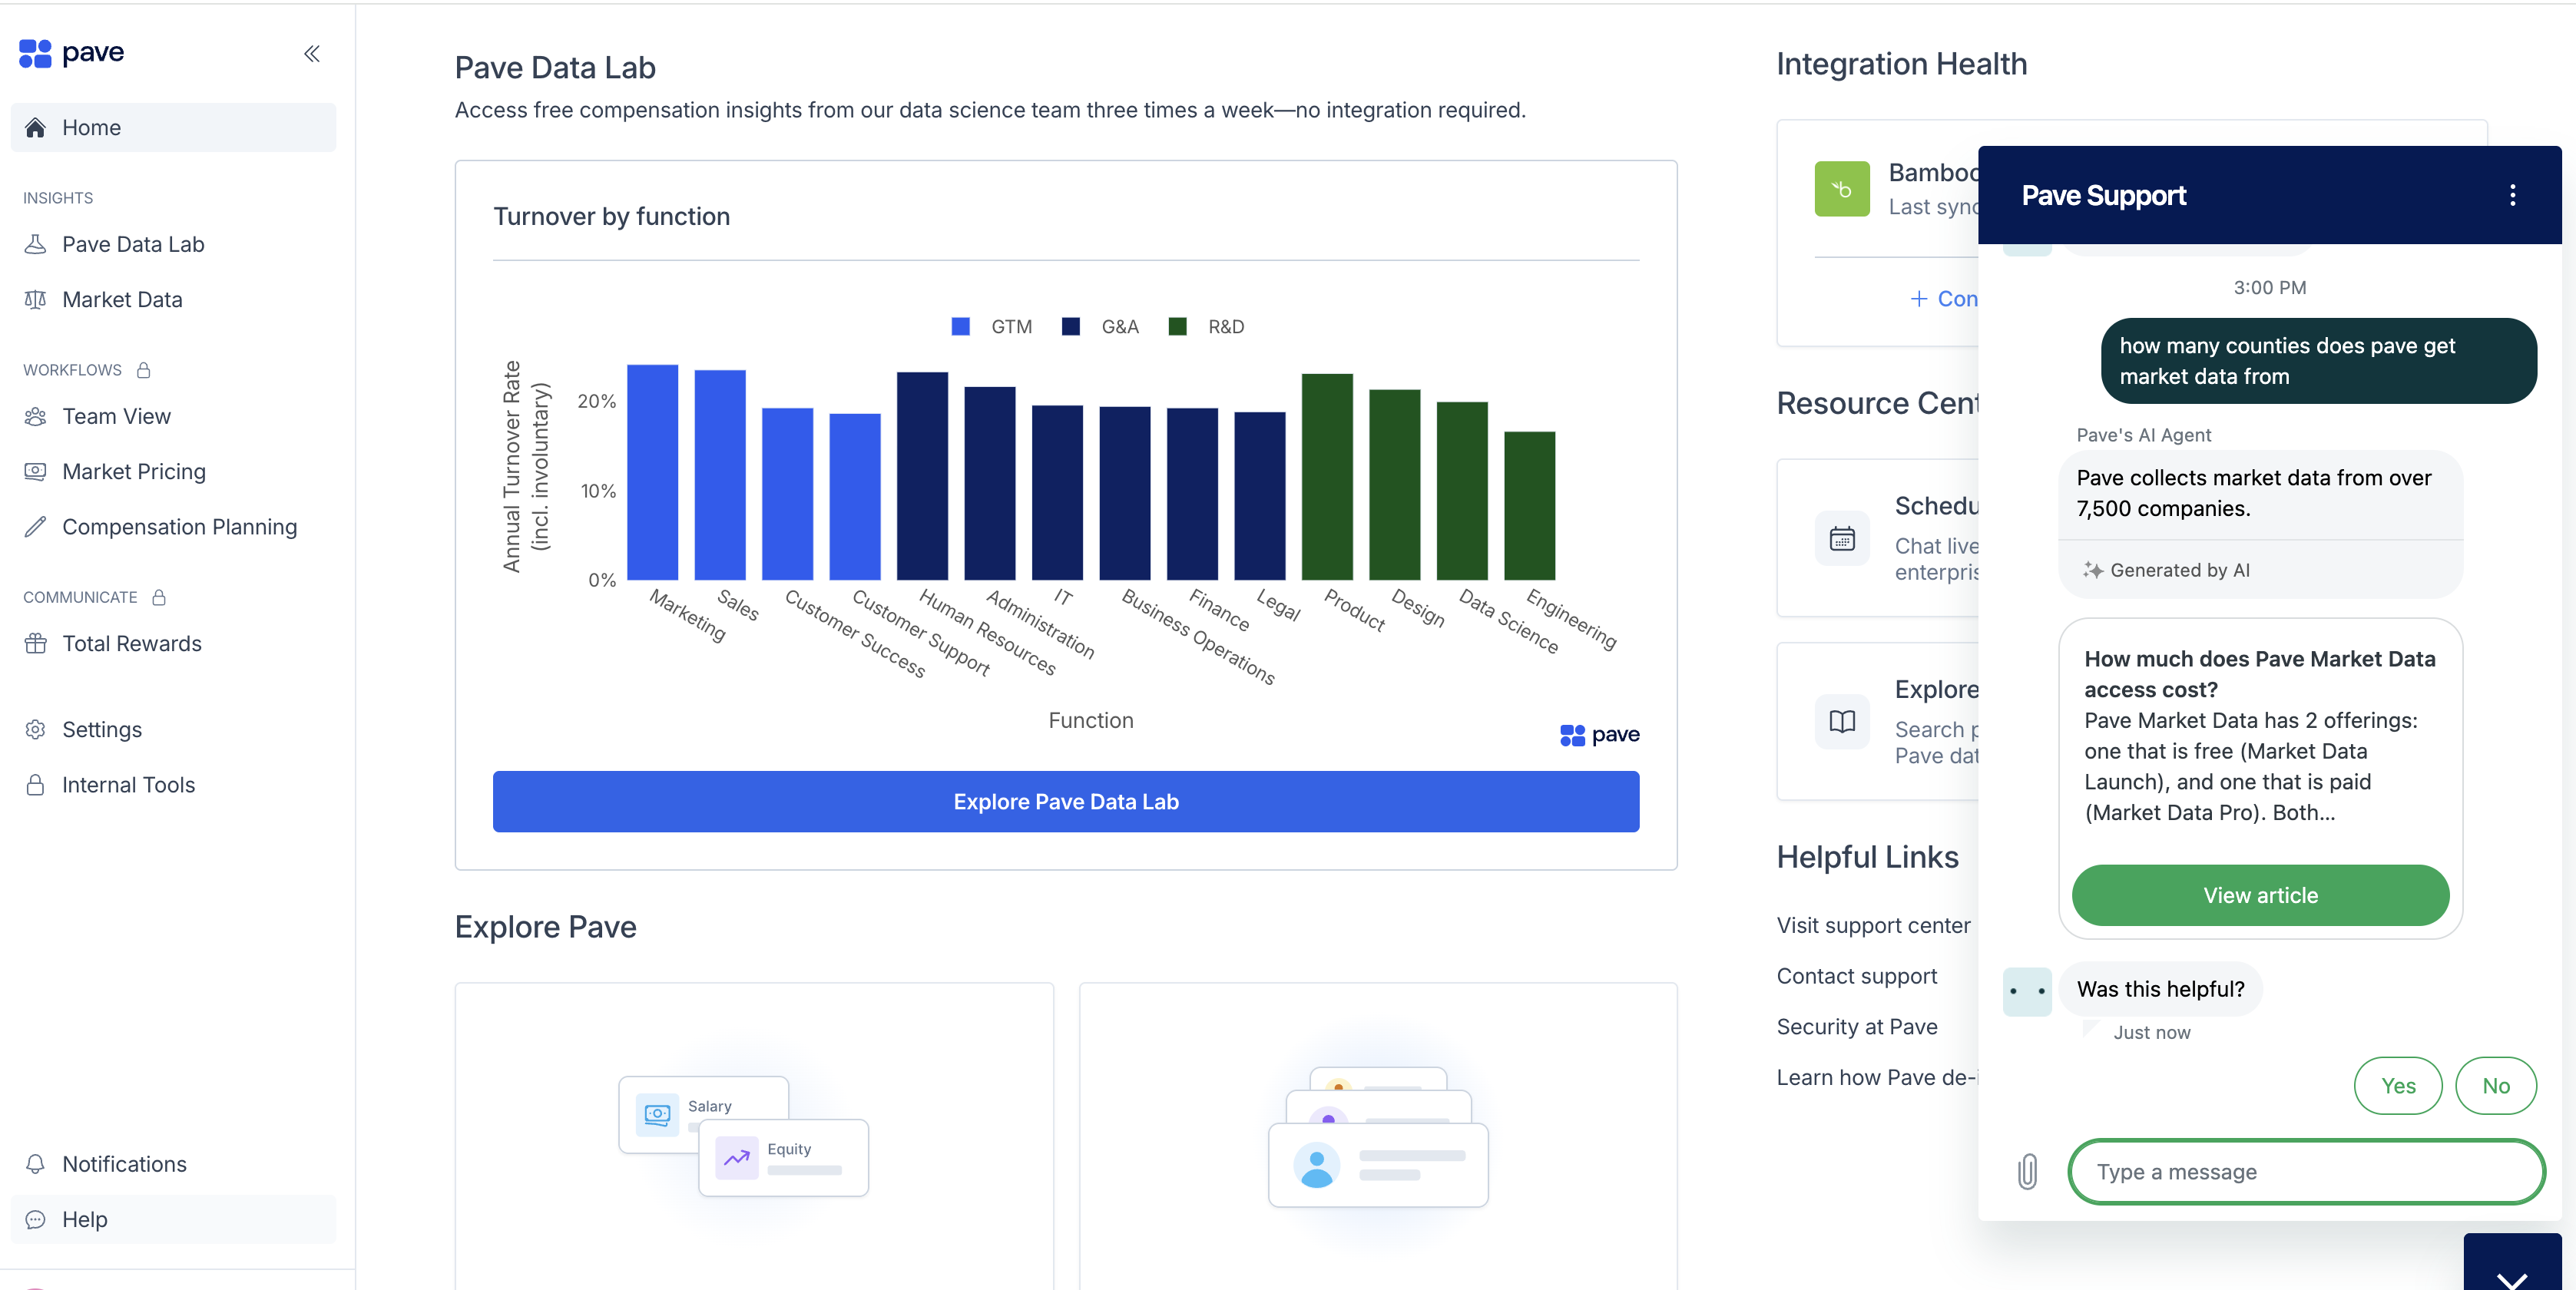The width and height of the screenshot is (2576, 1290).
Task: Click the Generated by AI sparkle icon
Action: pos(2092,570)
